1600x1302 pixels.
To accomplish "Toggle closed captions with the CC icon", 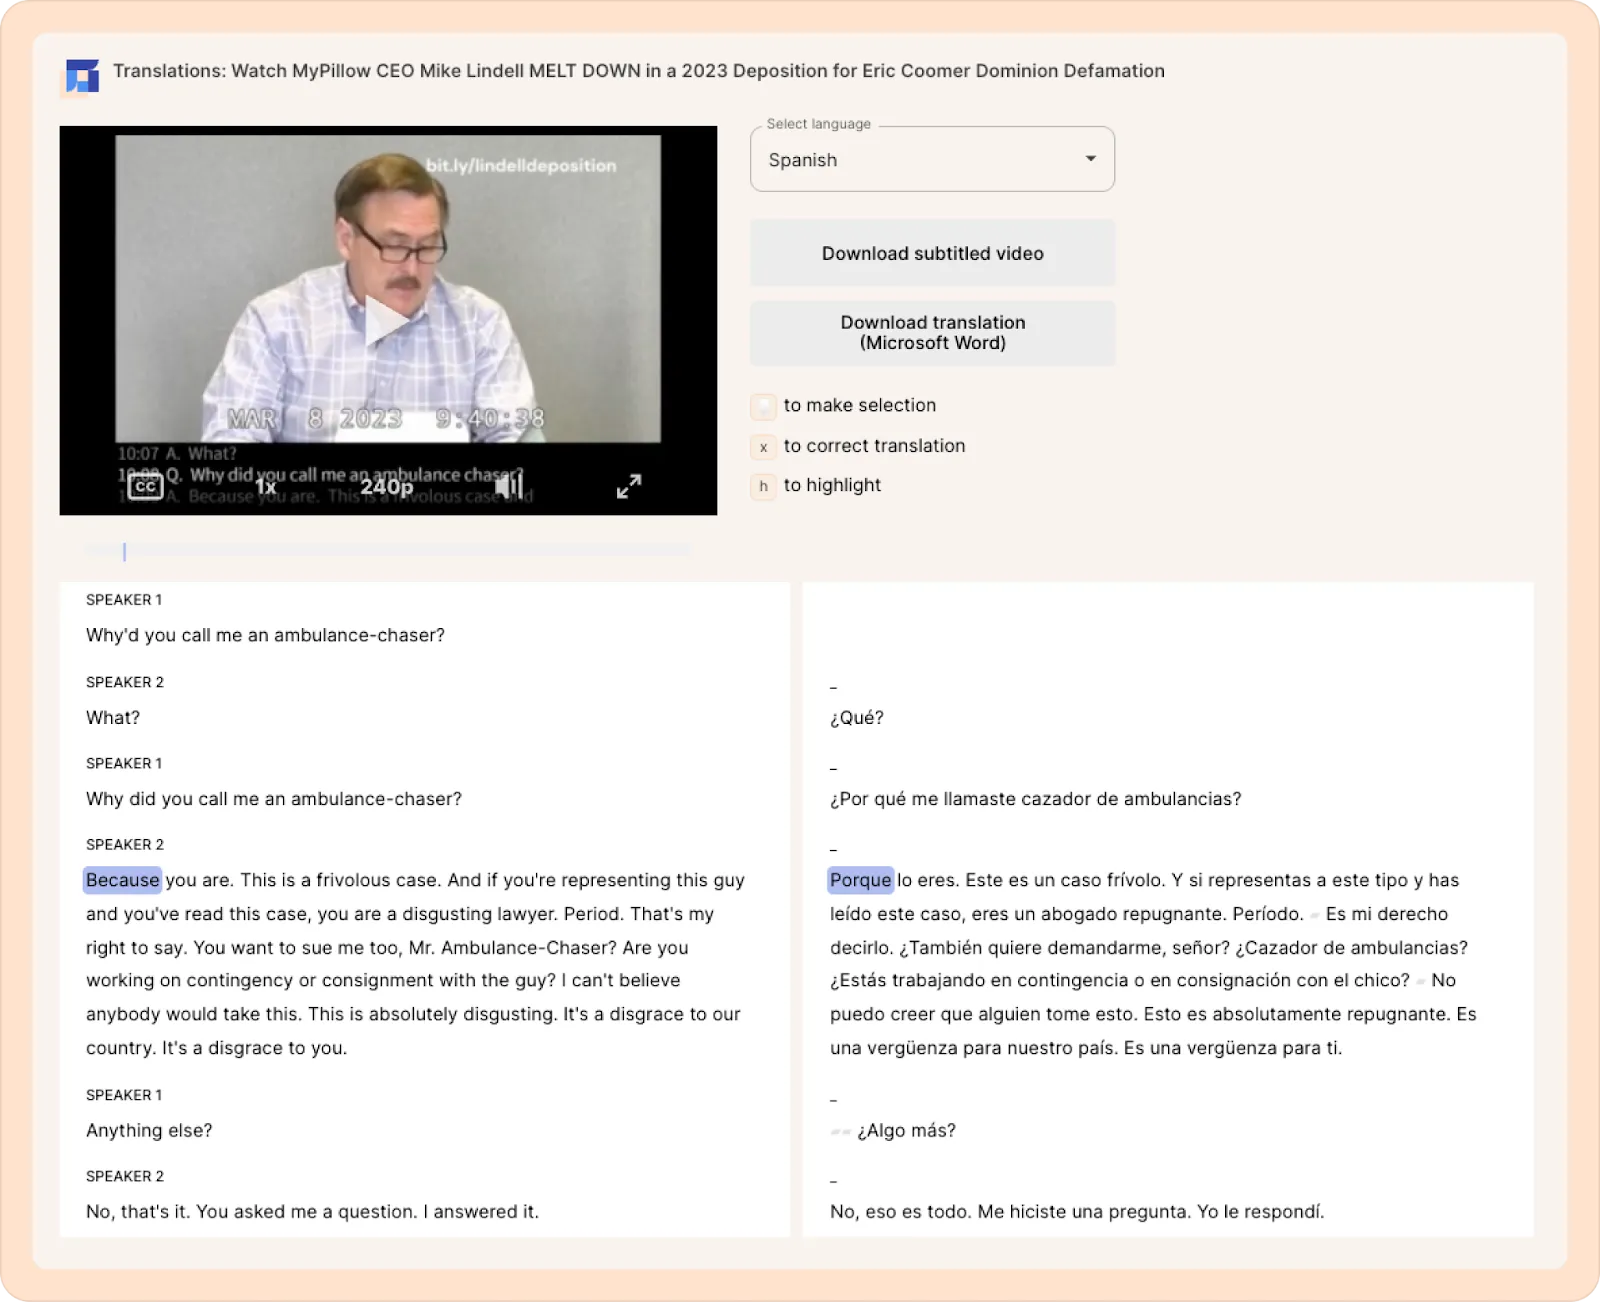I will click(146, 487).
